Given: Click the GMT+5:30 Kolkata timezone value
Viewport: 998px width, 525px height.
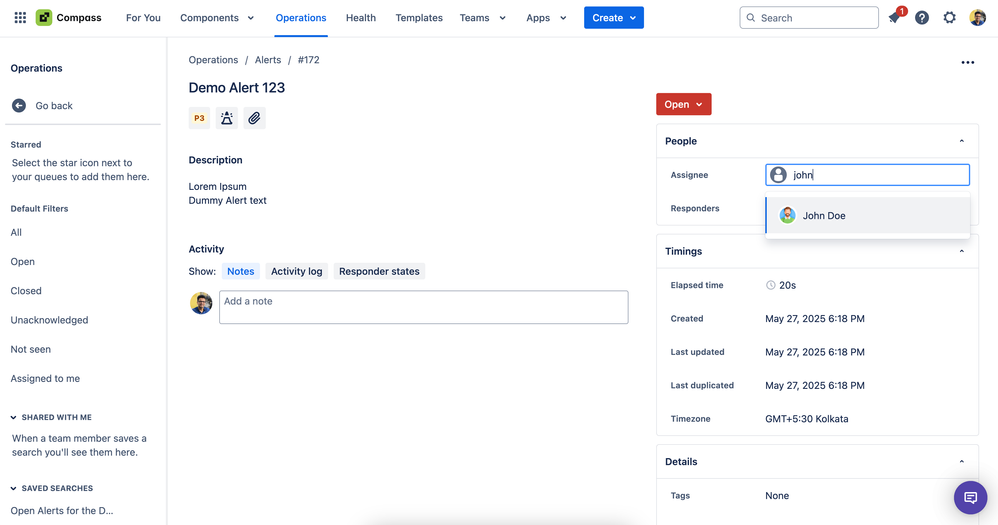Looking at the screenshot, I should (x=806, y=419).
